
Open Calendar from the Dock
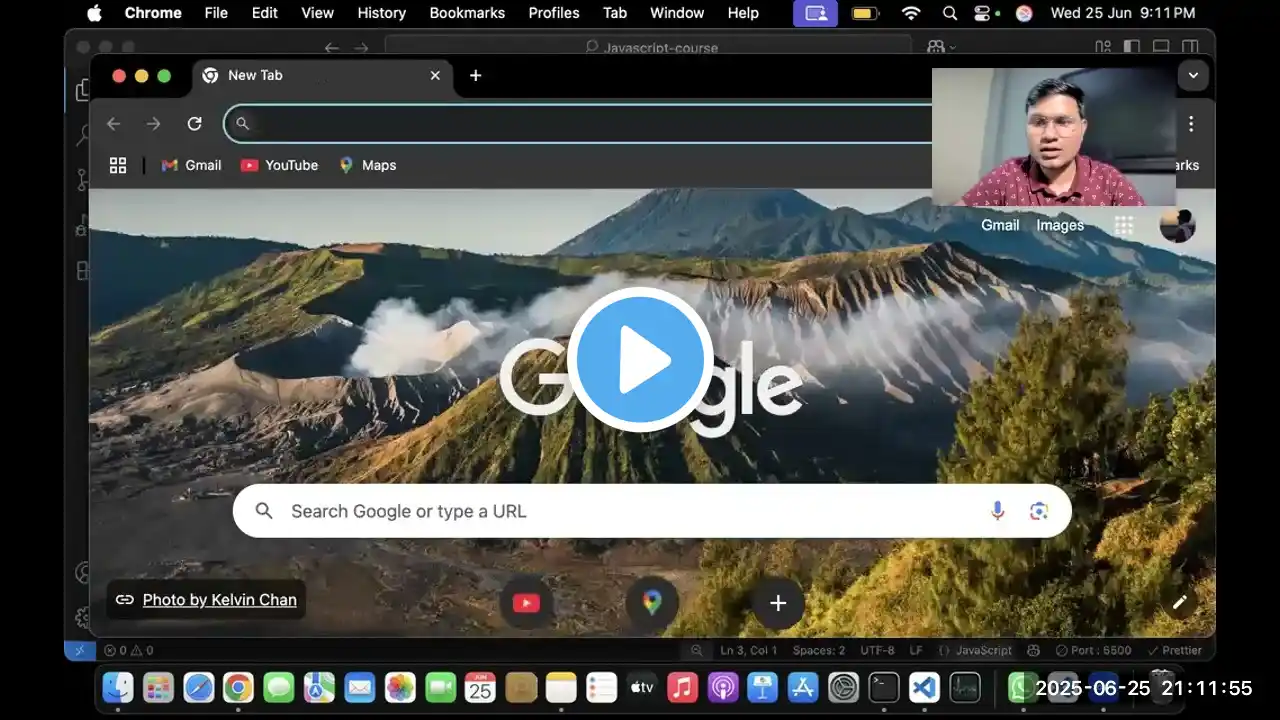[x=481, y=687]
